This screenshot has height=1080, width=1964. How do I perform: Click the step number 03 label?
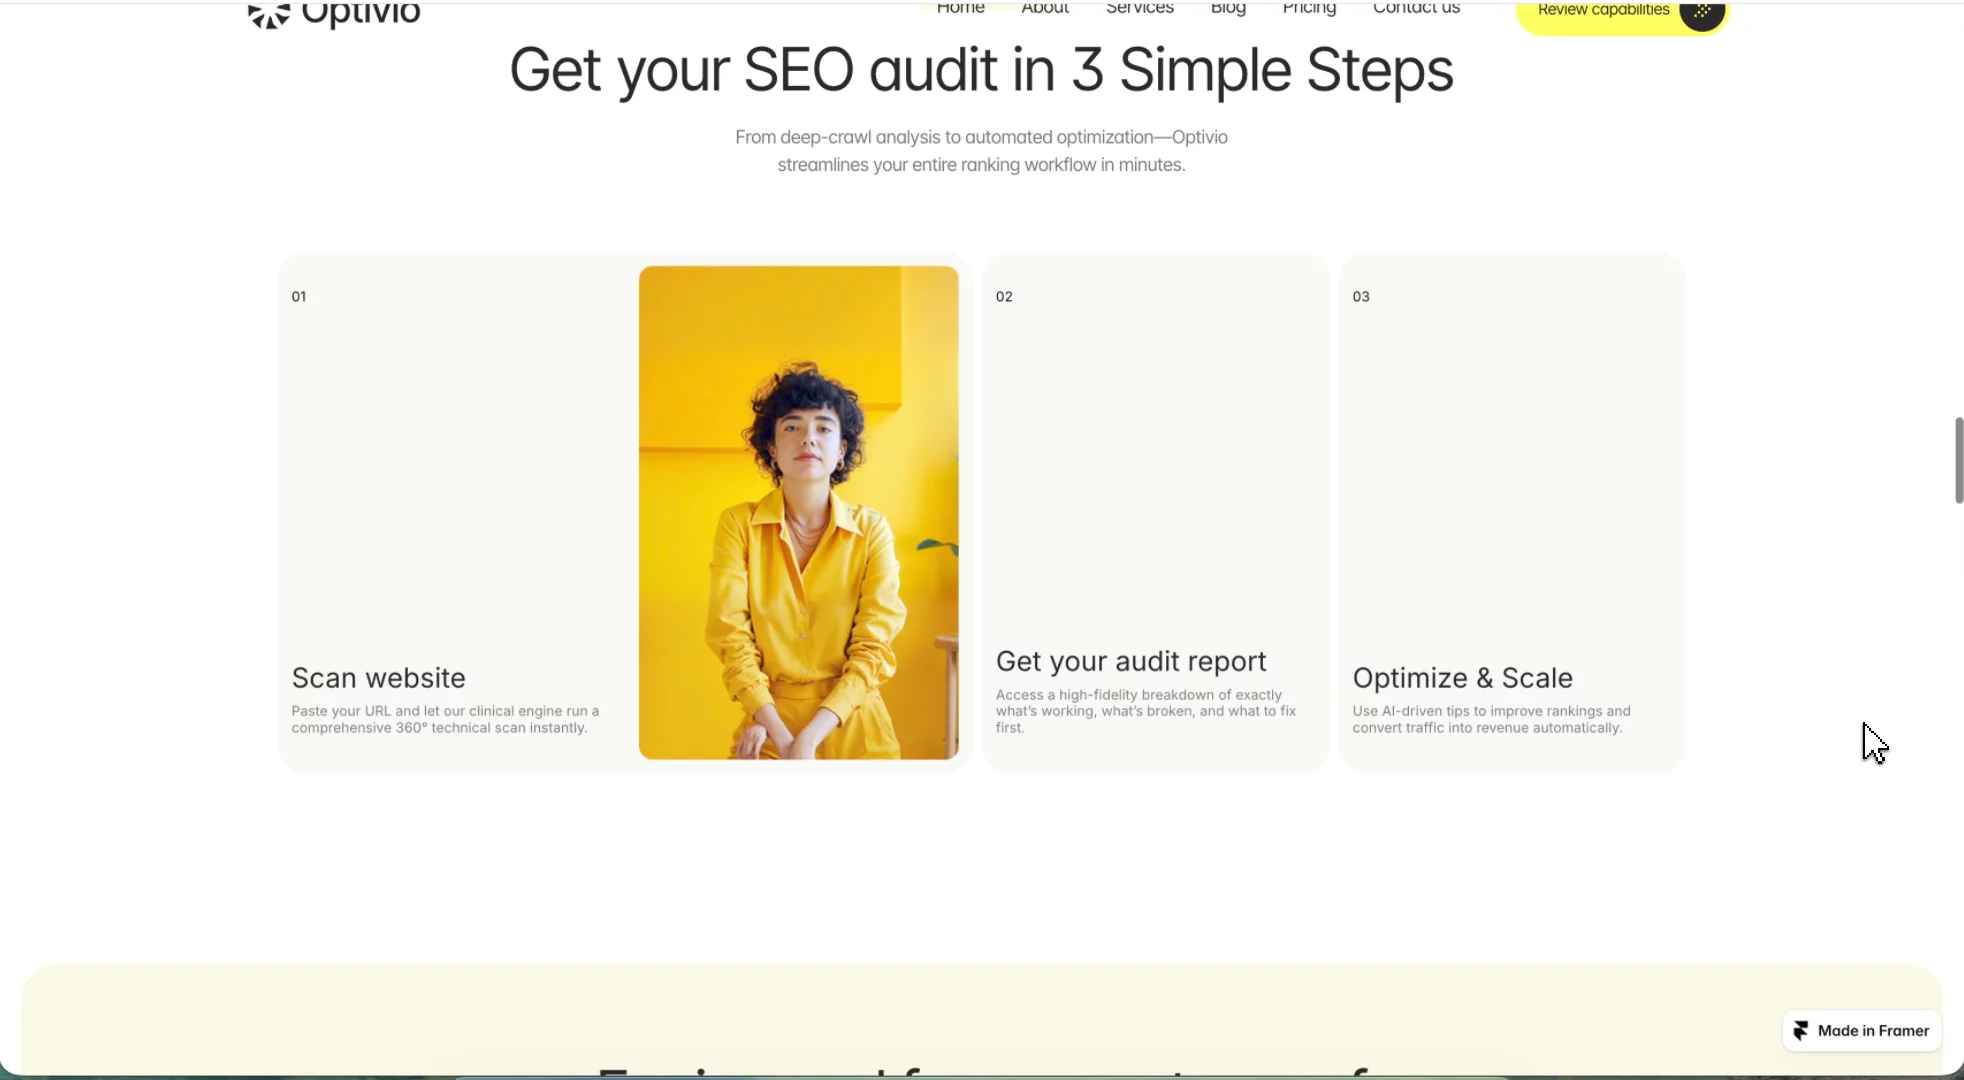tap(1361, 297)
